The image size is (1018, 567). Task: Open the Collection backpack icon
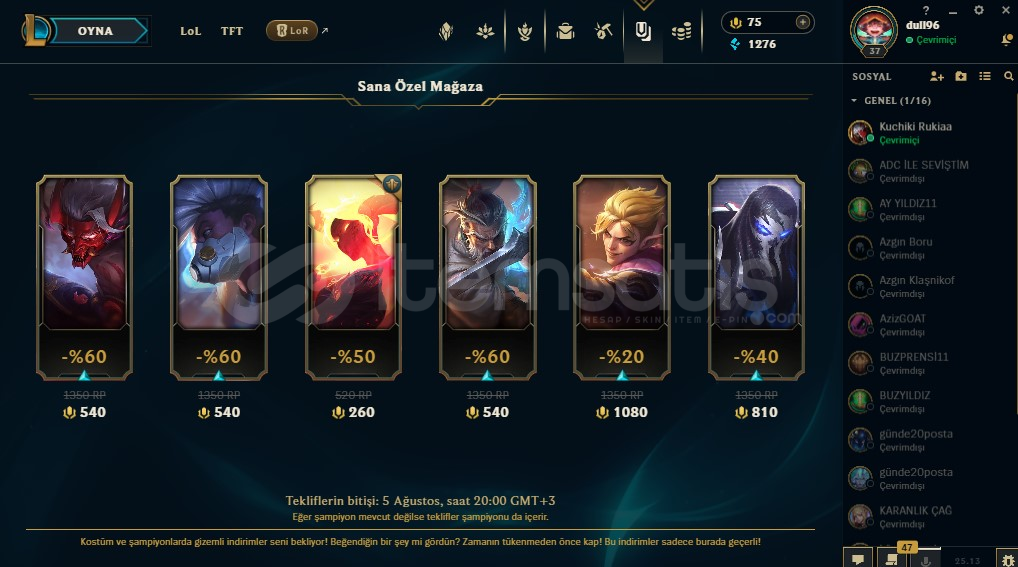pyautogui.click(x=565, y=31)
